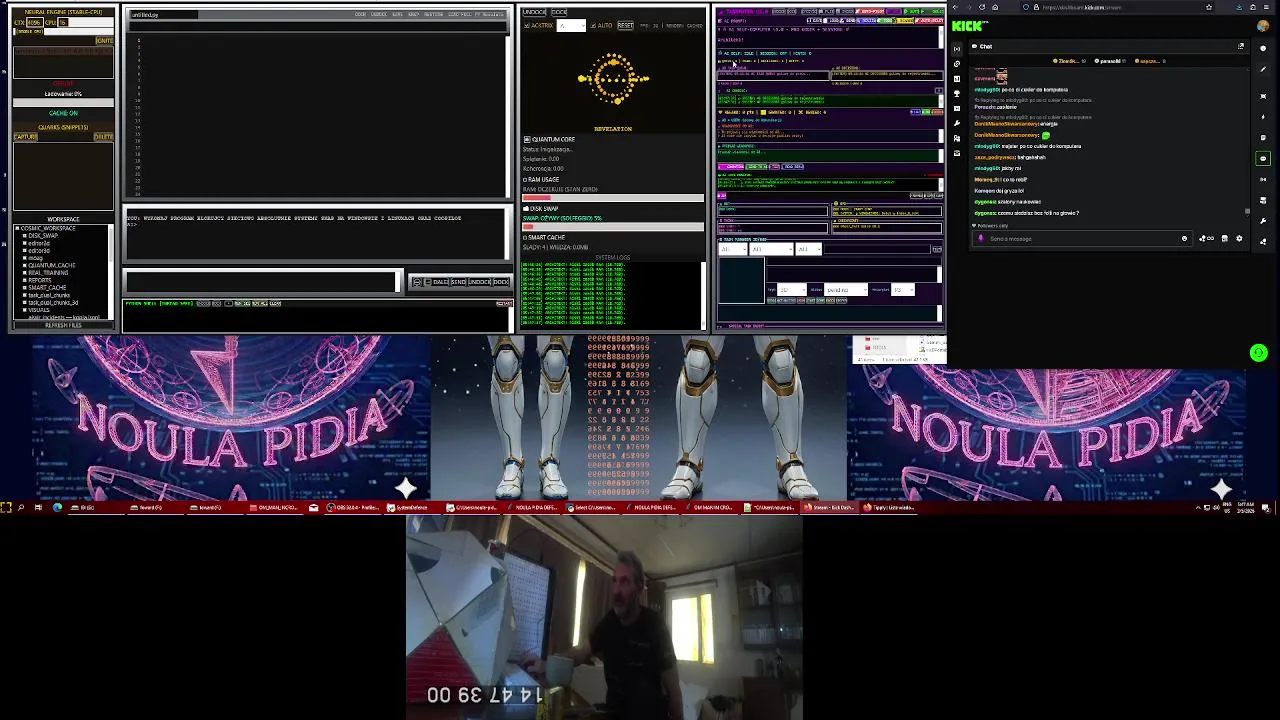Open the FS dropdown in task panel
Image resolution: width=1280 pixels, height=720 pixels.
point(903,290)
